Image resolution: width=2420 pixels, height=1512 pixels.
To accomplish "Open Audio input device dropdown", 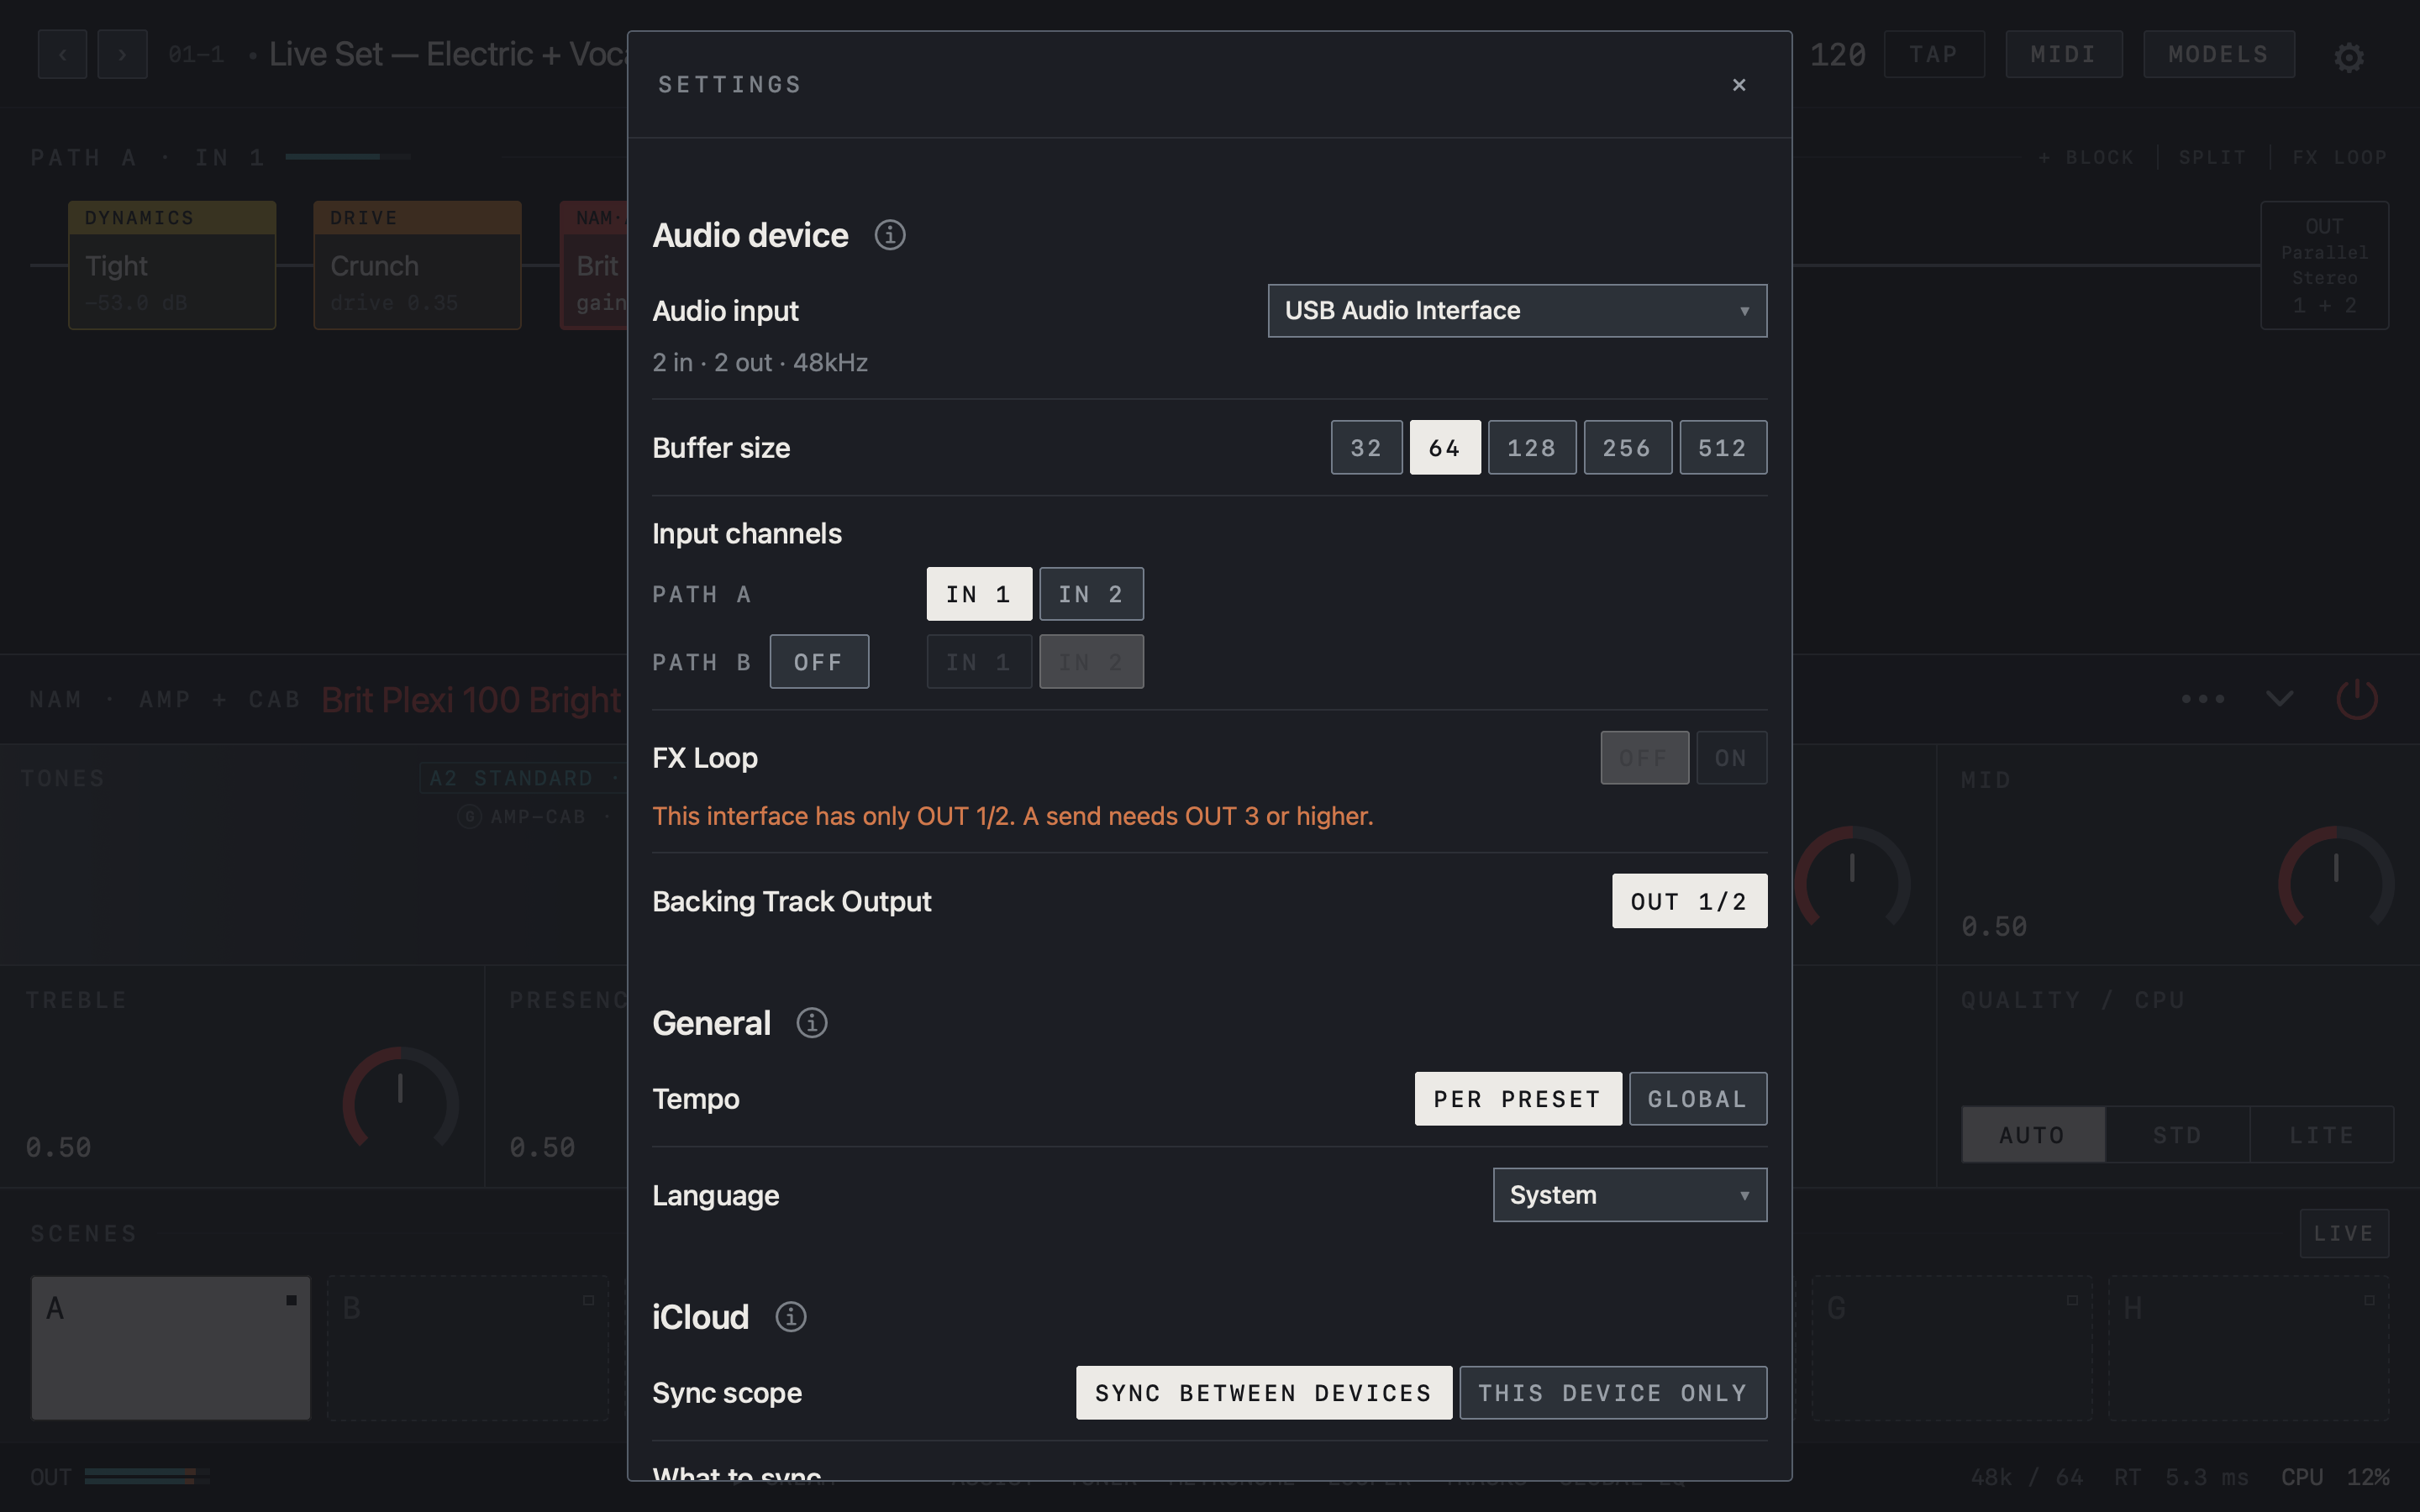I will (x=1517, y=311).
